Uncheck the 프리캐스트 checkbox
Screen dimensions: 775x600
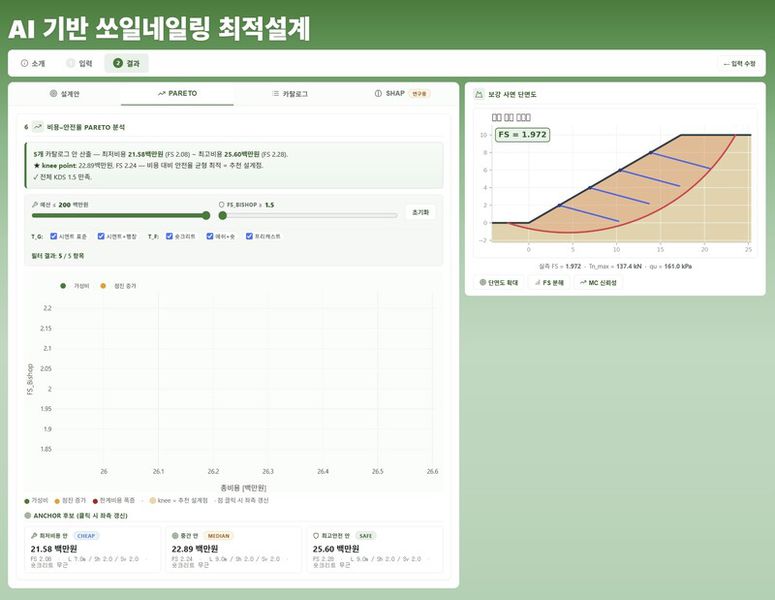click(249, 236)
